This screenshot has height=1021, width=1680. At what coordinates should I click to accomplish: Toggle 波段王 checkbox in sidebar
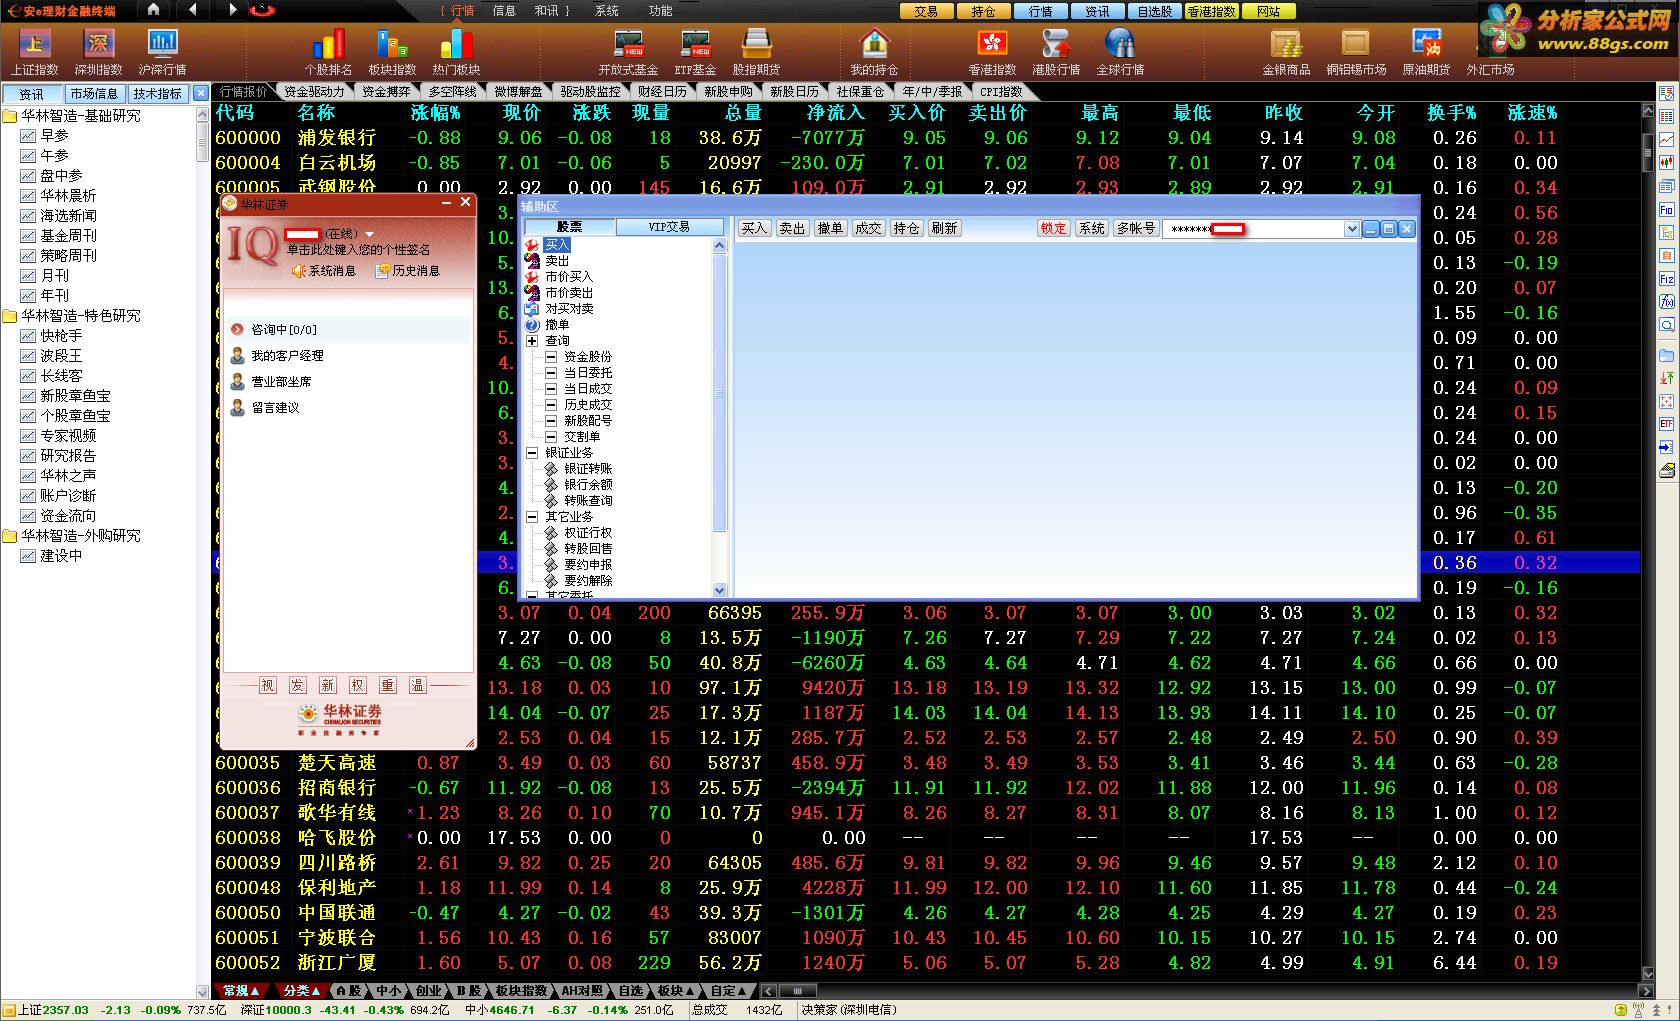tap(28, 356)
